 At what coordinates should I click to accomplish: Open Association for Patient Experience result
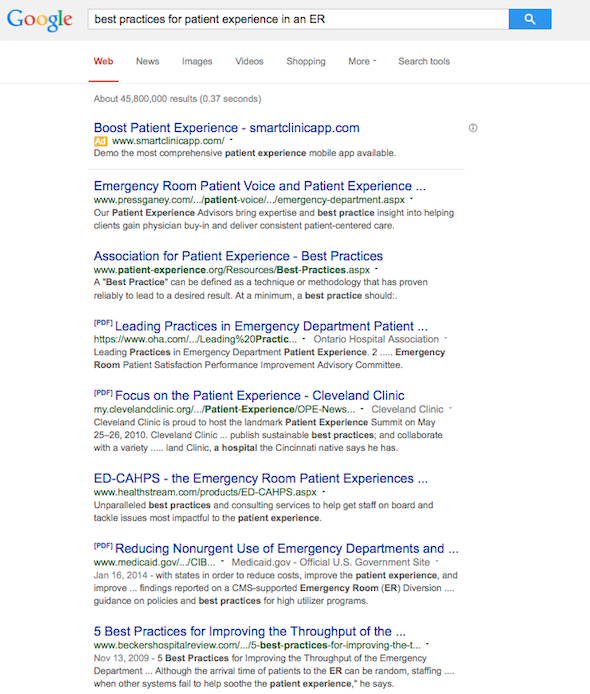pyautogui.click(x=238, y=256)
